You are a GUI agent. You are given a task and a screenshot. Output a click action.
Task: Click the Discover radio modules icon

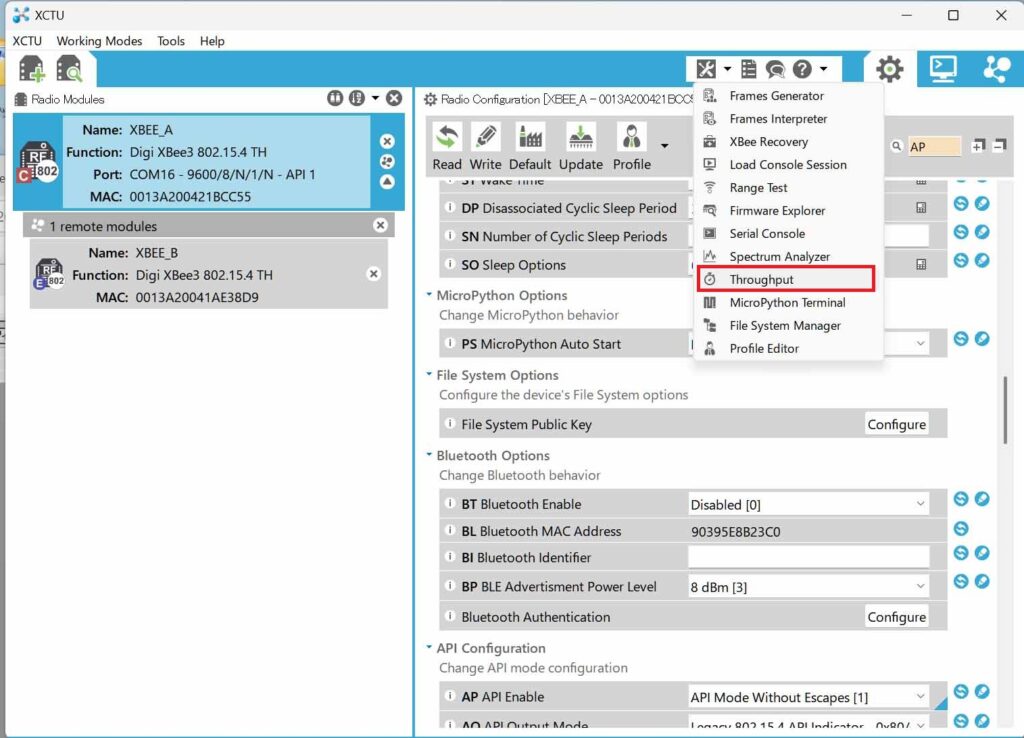pyautogui.click(x=69, y=69)
